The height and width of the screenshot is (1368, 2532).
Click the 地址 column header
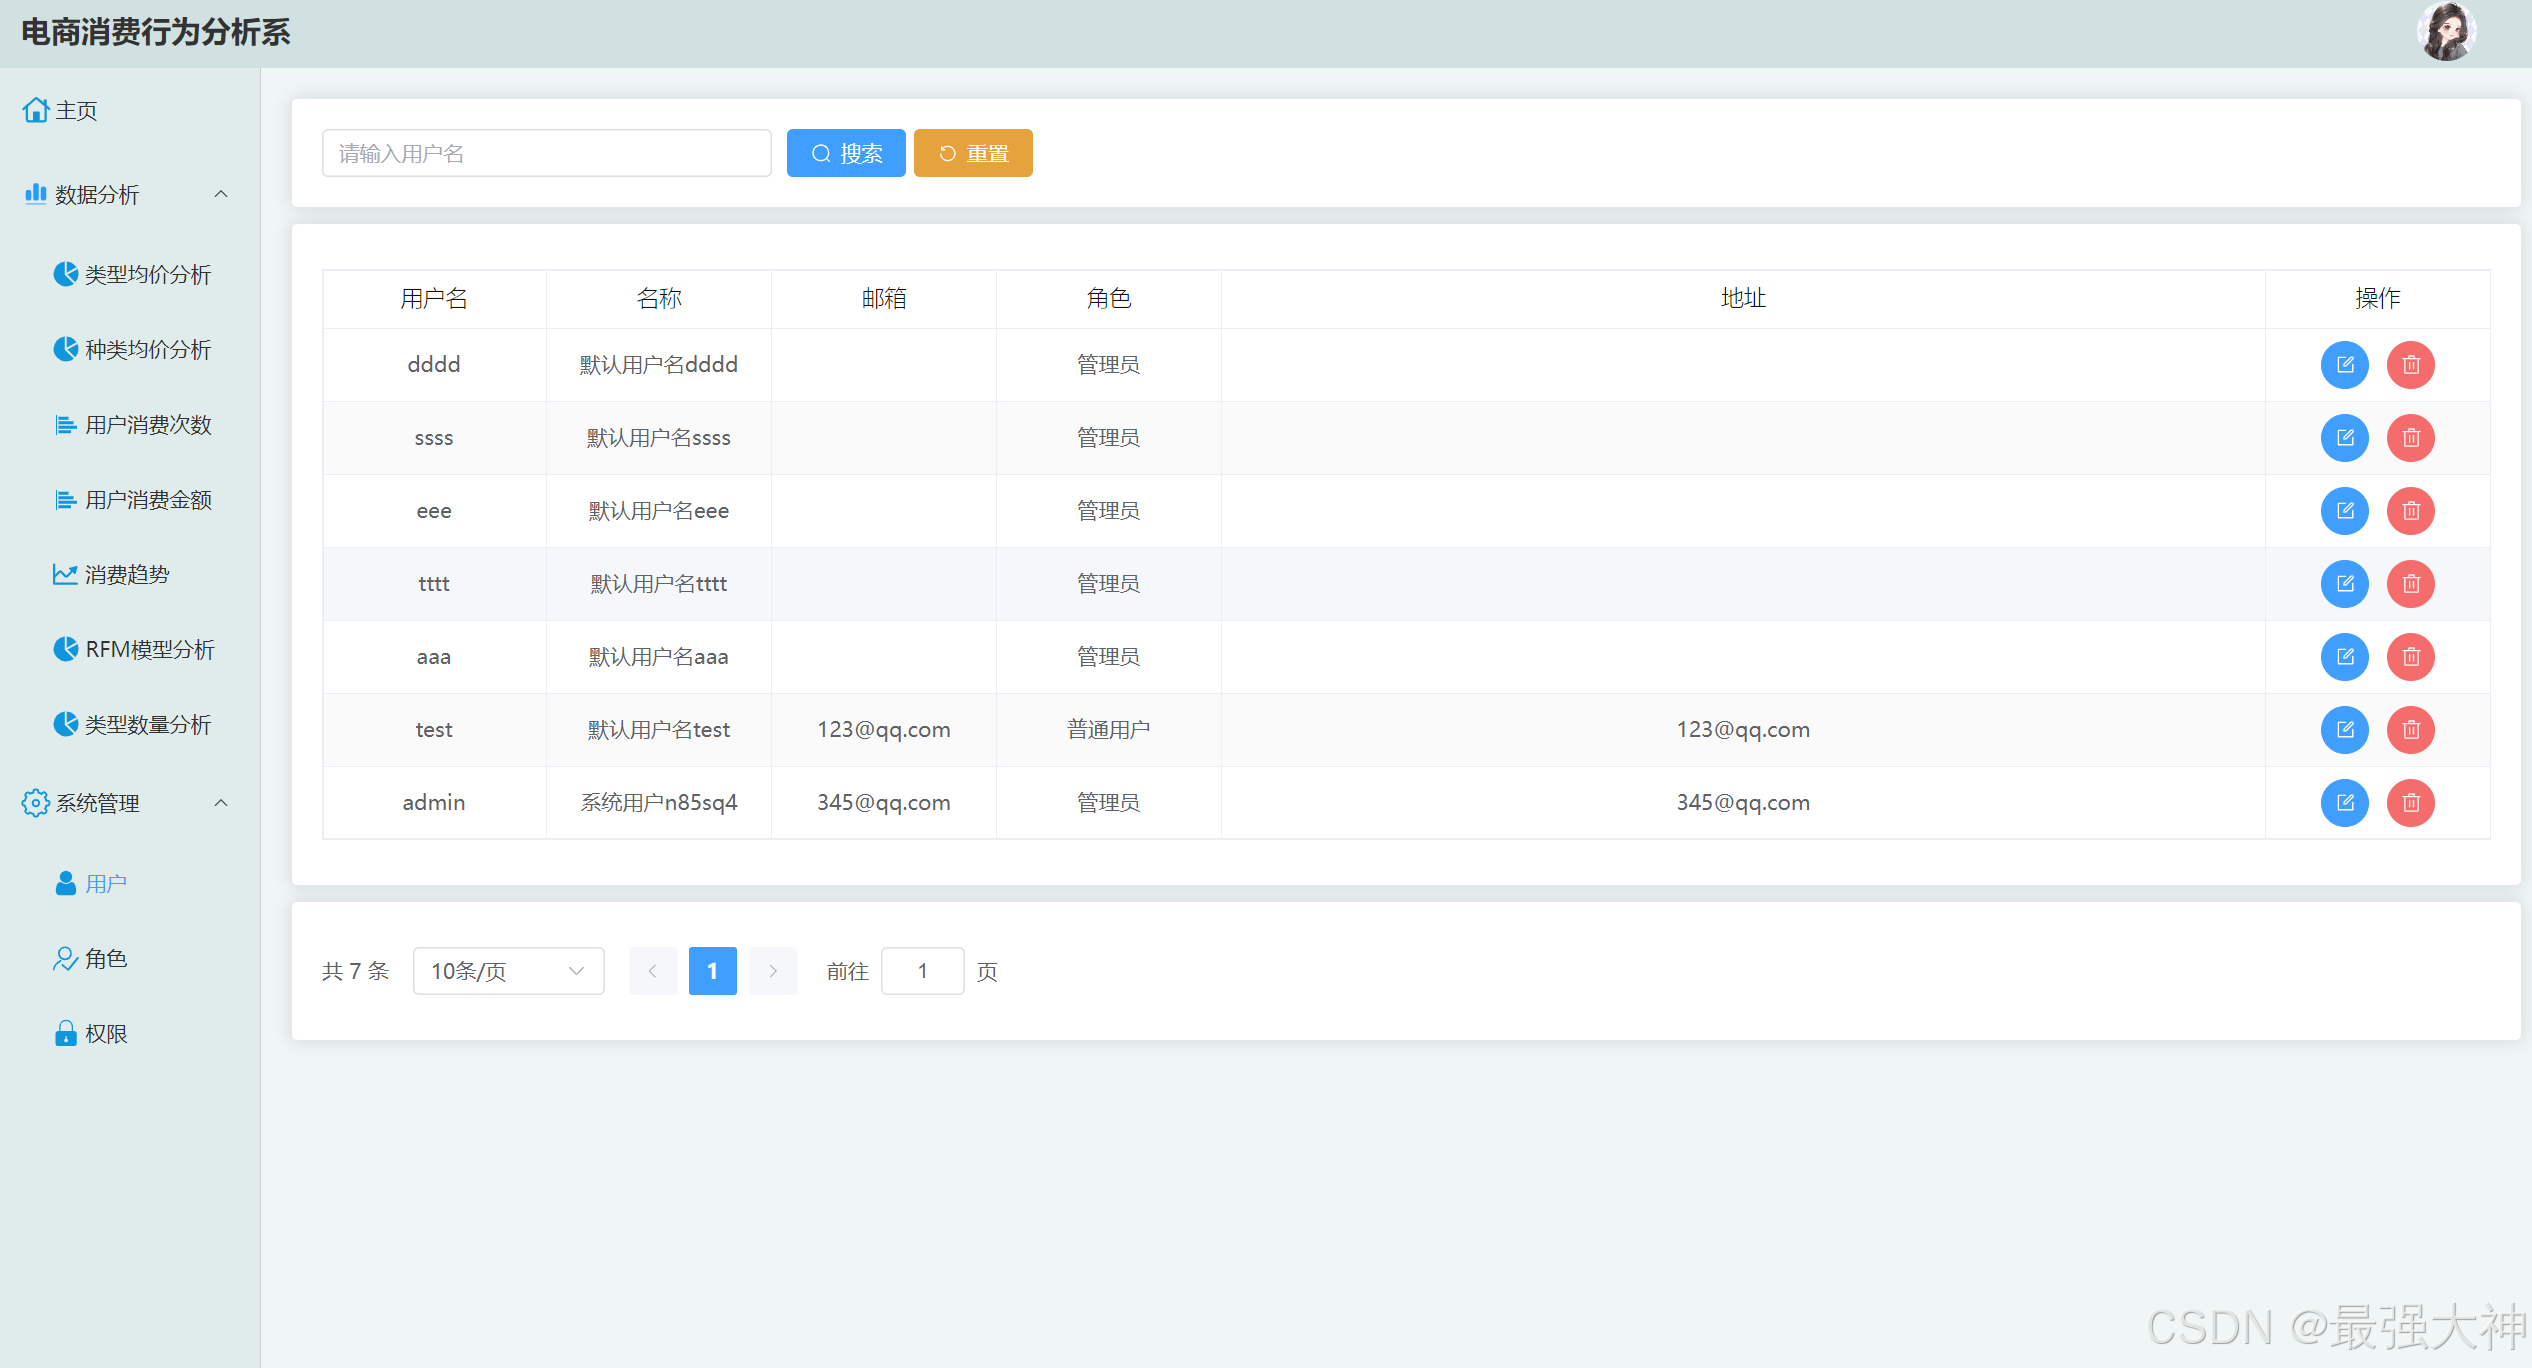point(1743,299)
